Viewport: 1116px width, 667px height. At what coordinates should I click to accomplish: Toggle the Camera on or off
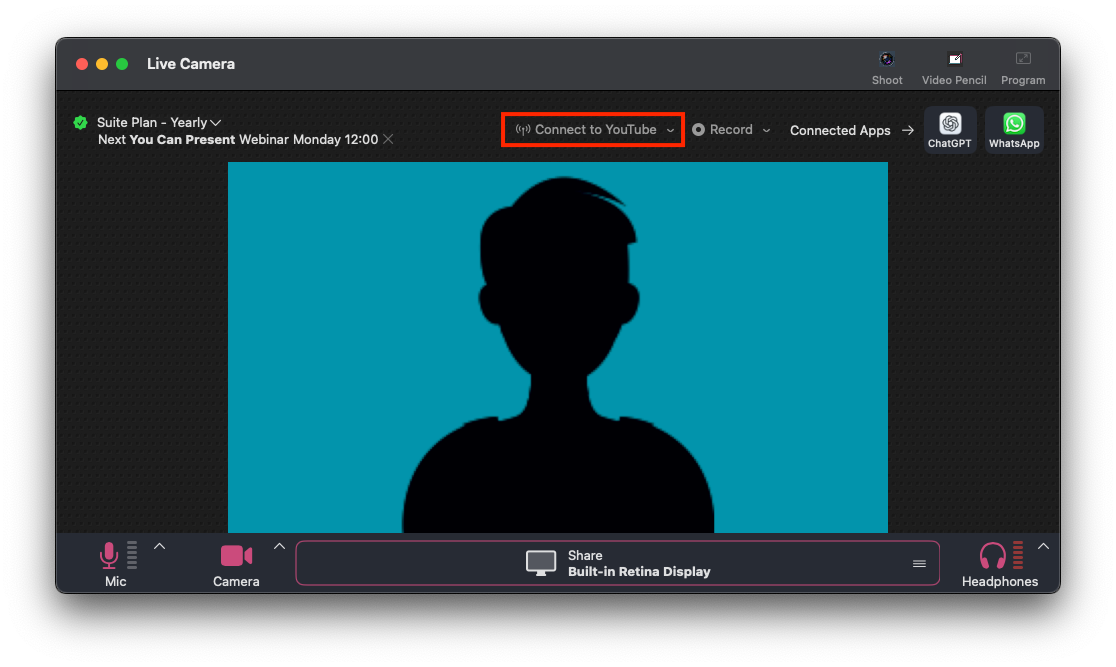click(x=236, y=556)
